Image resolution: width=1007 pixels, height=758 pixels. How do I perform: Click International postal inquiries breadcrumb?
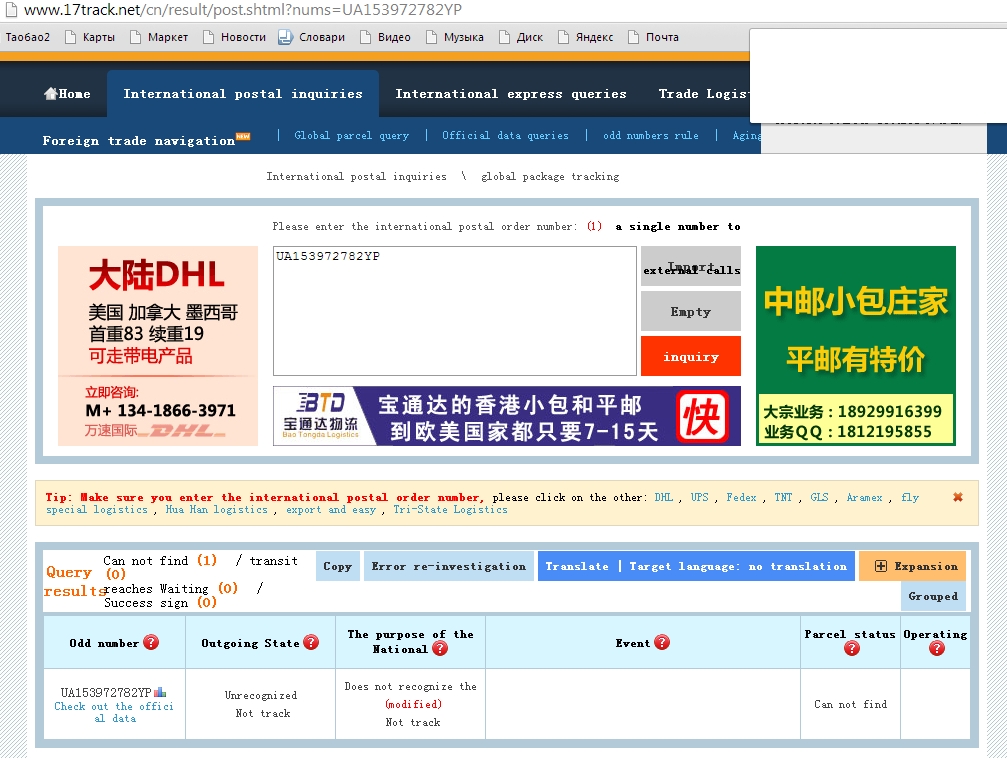point(356,176)
